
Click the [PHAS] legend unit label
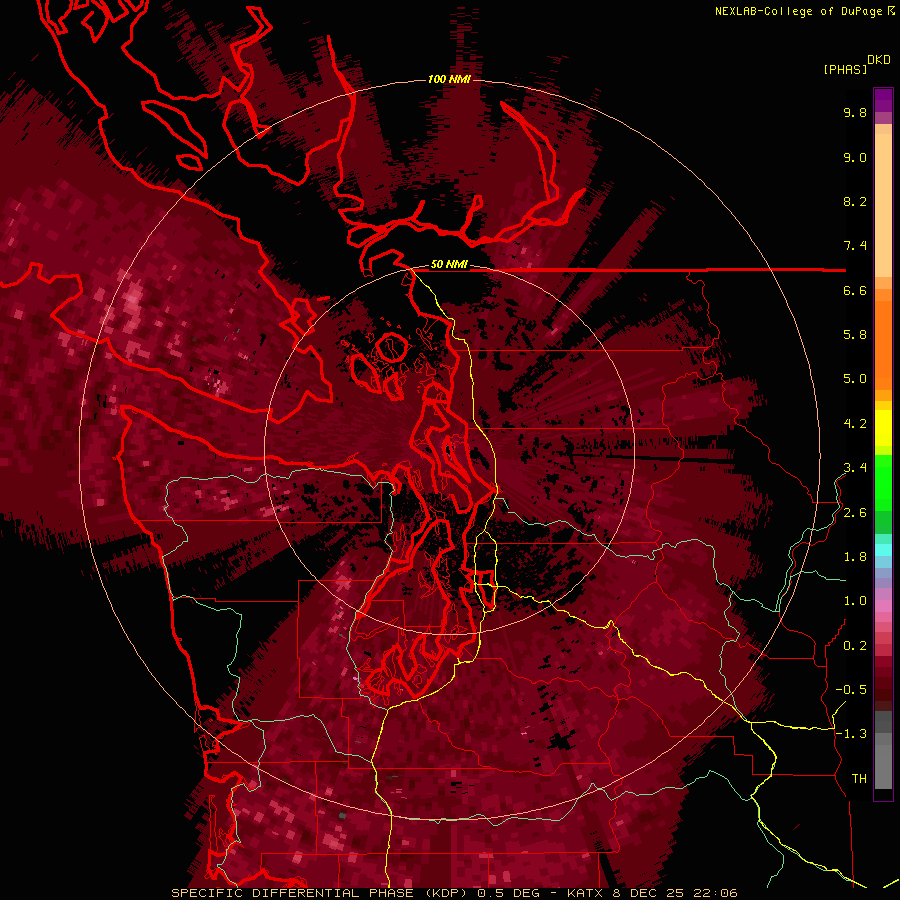click(x=845, y=69)
